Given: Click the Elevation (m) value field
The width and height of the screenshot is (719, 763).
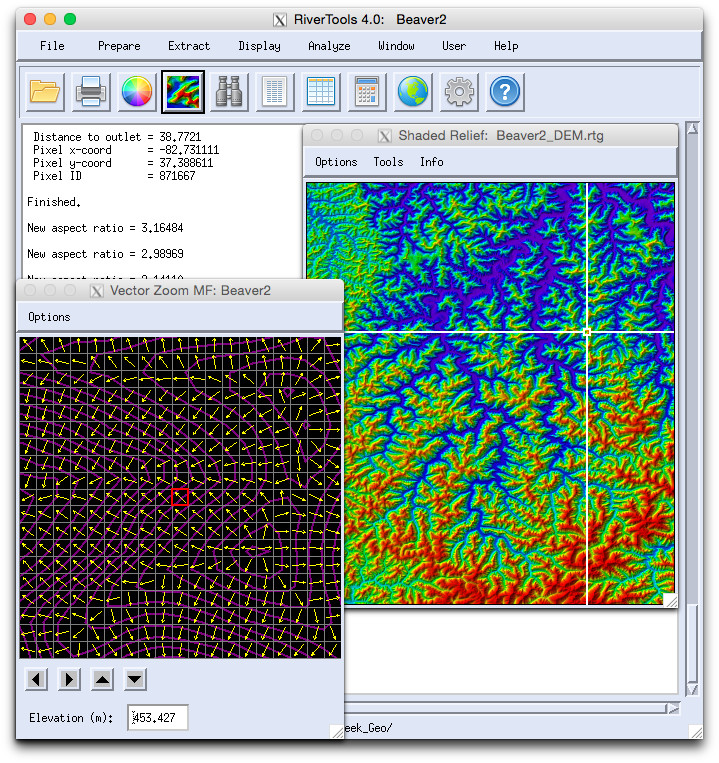Looking at the screenshot, I should point(158,717).
